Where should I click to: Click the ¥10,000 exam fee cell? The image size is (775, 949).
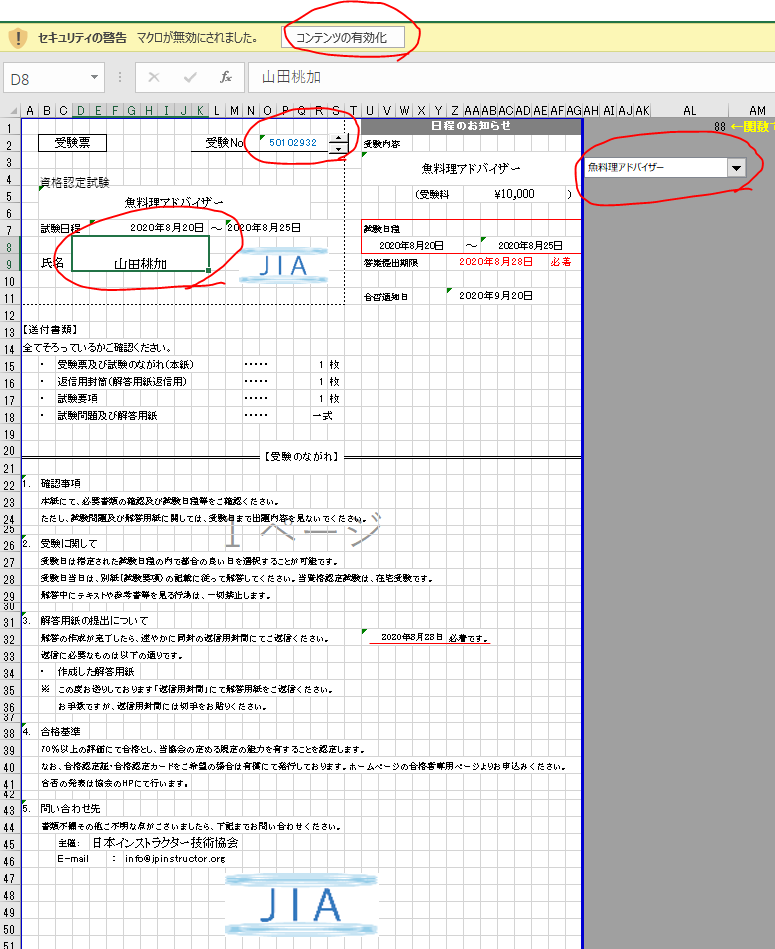point(514,194)
